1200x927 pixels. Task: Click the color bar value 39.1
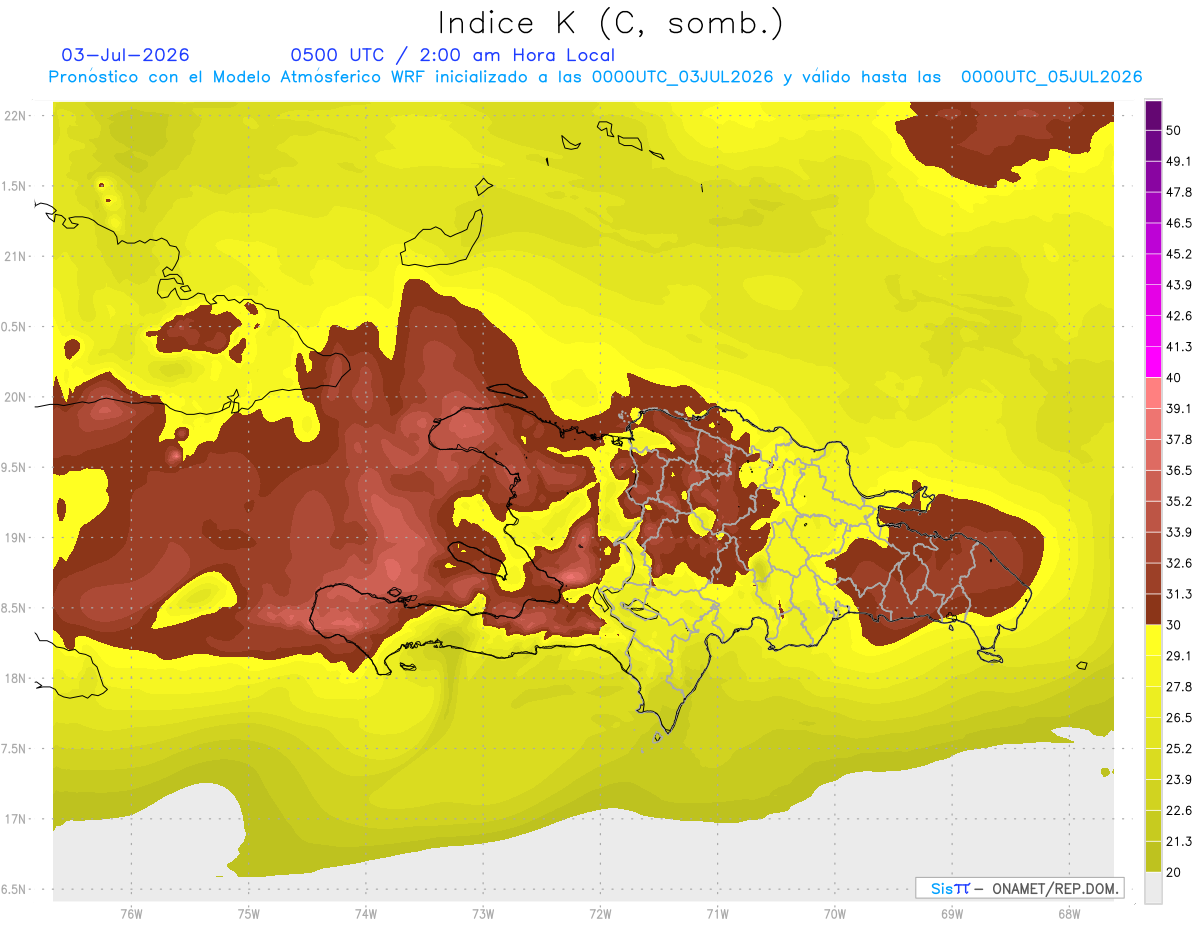click(1179, 408)
